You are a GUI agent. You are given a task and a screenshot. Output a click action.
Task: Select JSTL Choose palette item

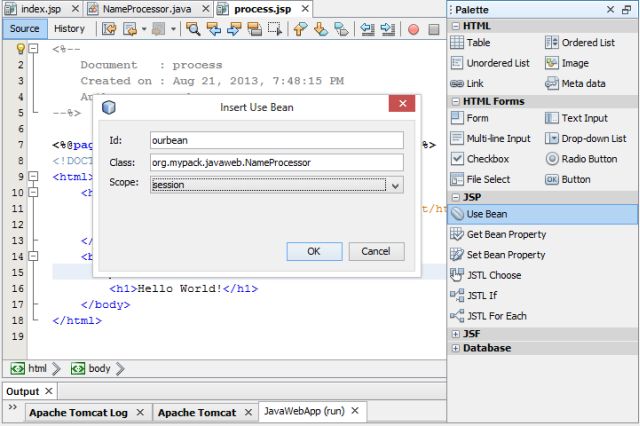coord(486,275)
